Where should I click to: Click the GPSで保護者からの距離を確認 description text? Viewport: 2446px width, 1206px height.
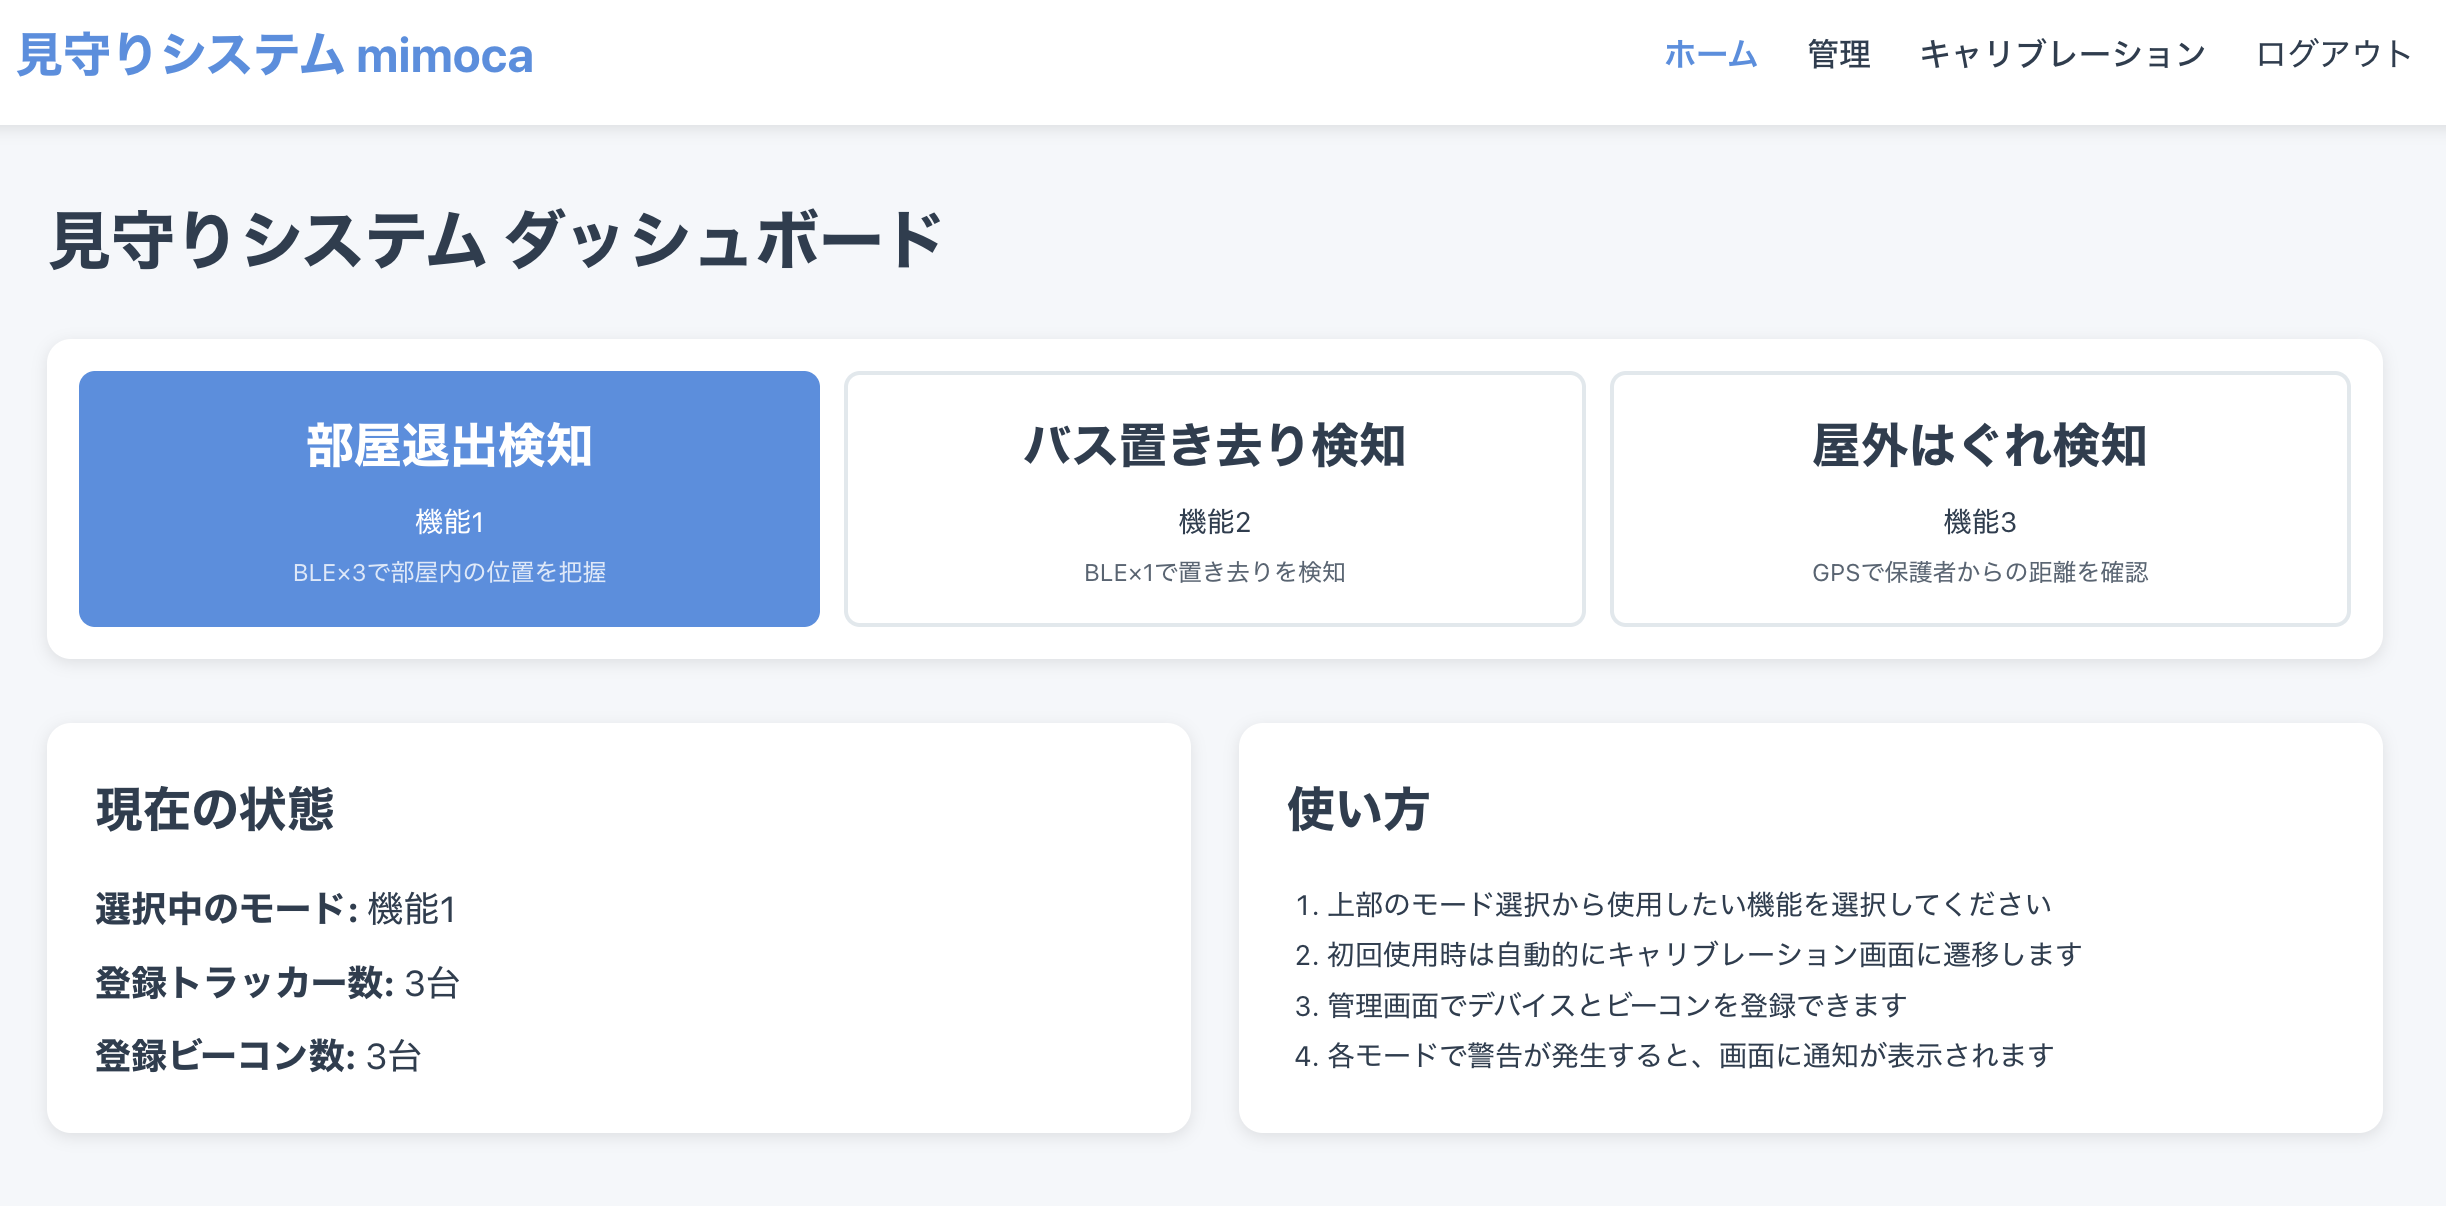coord(1980,572)
